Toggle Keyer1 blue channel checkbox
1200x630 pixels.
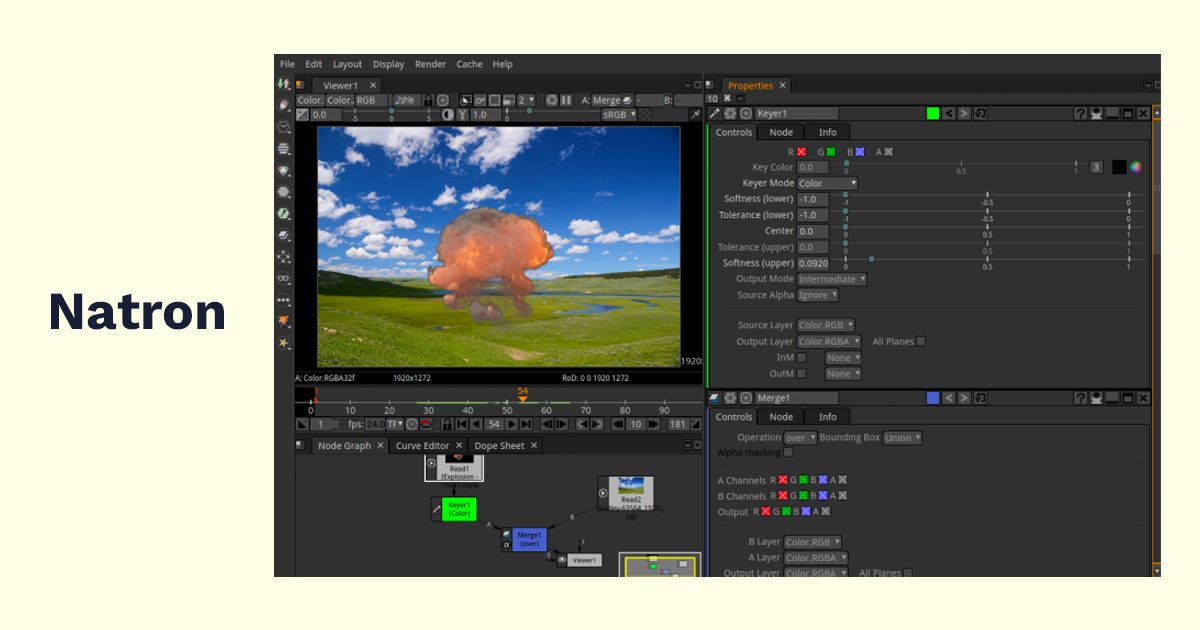(x=859, y=152)
